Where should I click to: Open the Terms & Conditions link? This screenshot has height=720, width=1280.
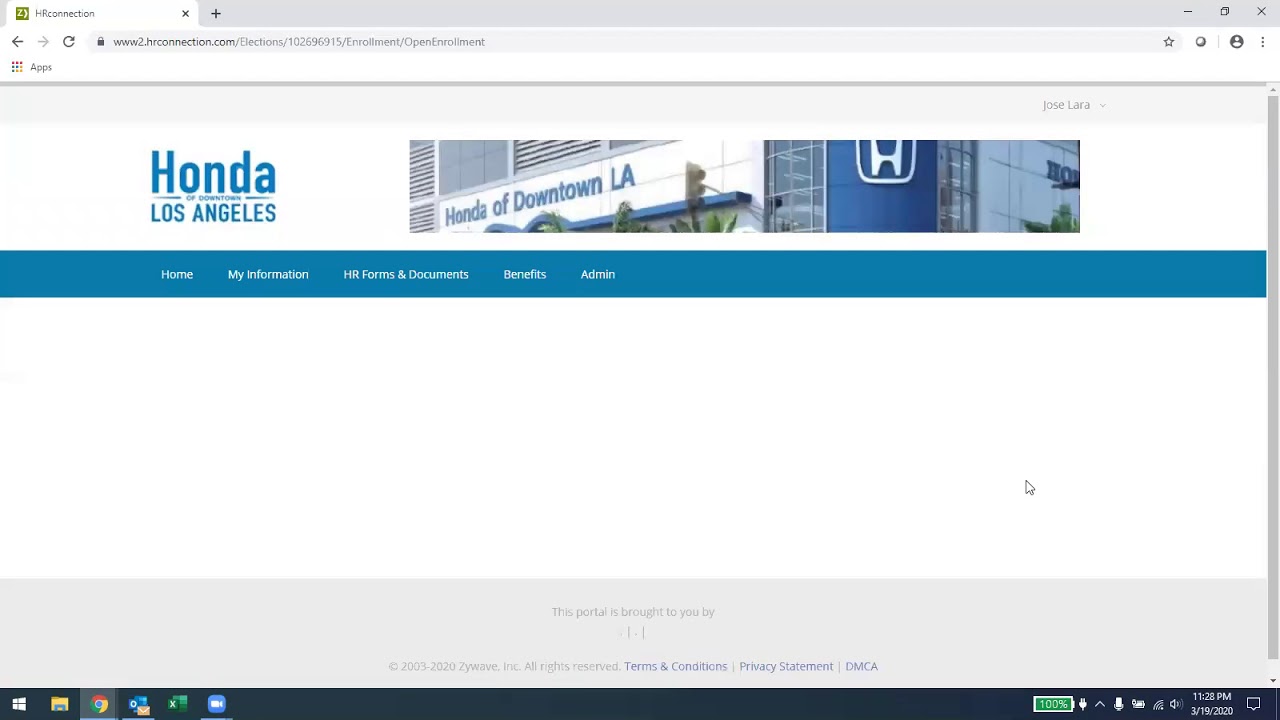(676, 666)
